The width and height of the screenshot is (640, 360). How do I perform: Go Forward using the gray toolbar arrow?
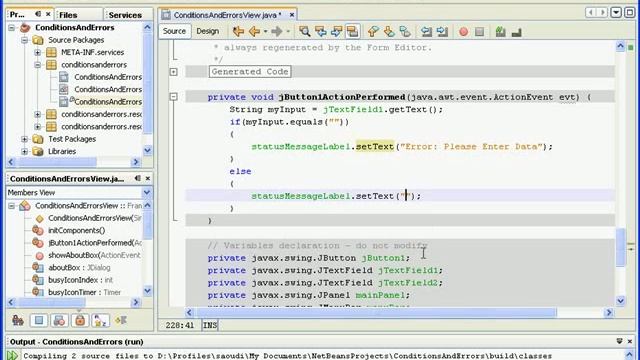pos(277,31)
